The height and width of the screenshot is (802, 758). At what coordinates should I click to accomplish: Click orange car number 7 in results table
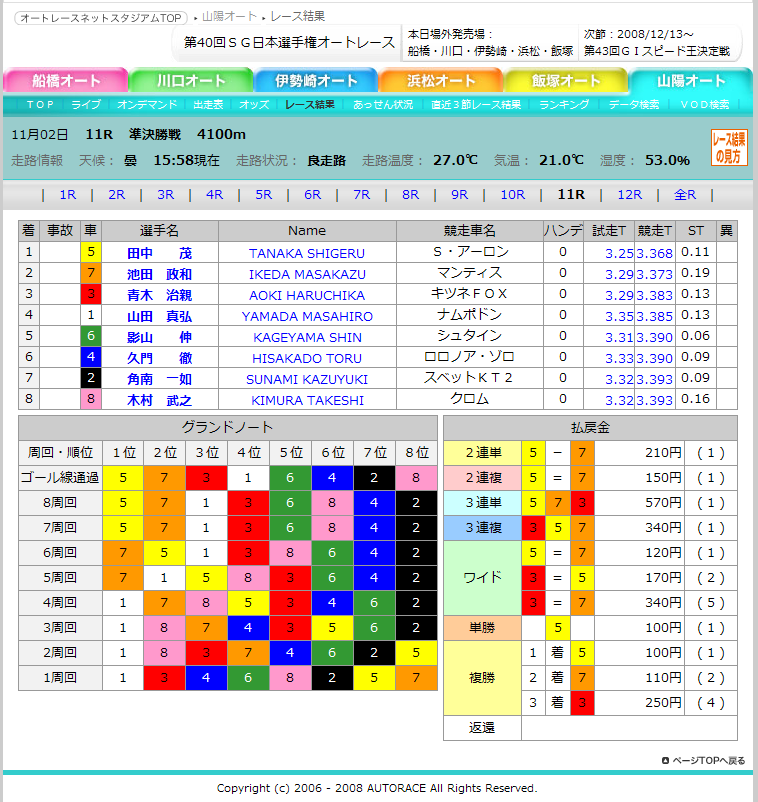click(x=91, y=273)
